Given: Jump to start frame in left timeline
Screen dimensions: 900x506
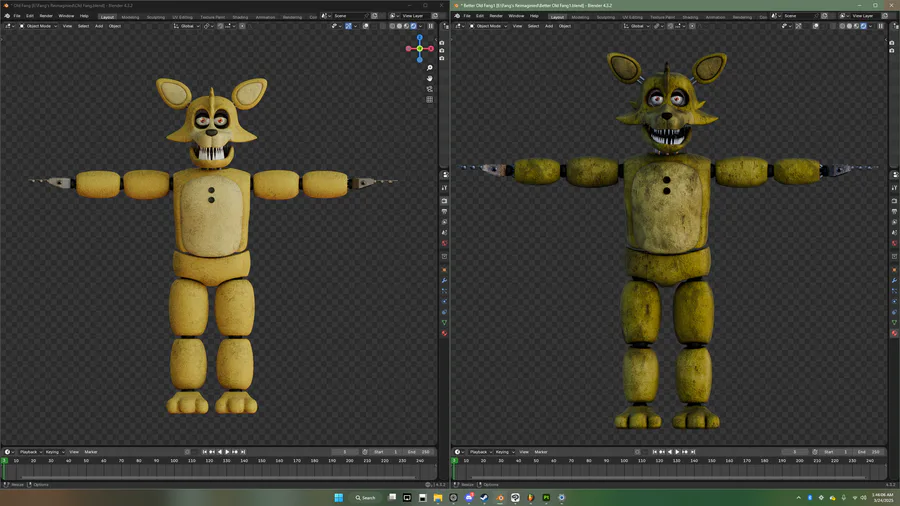Looking at the screenshot, I should [x=204, y=452].
